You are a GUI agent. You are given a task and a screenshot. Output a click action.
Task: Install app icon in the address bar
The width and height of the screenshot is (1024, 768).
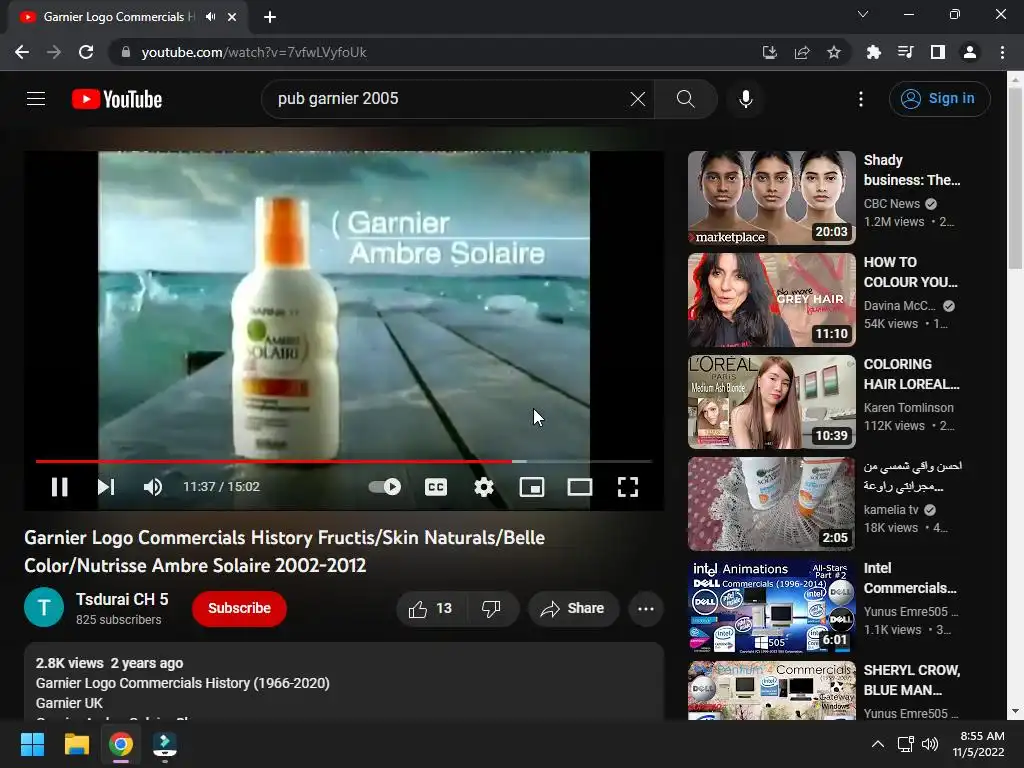pyautogui.click(x=769, y=52)
